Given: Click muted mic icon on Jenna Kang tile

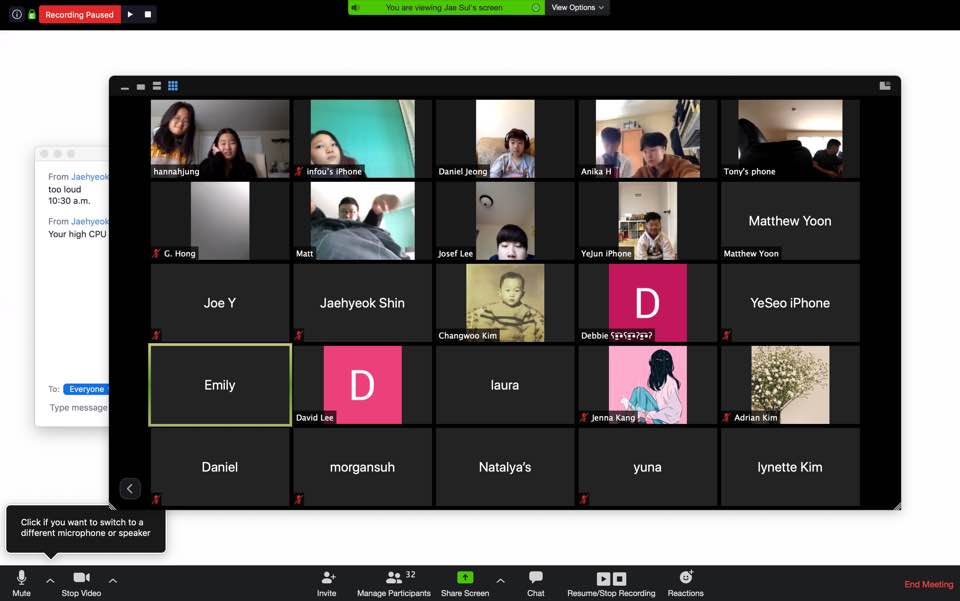Looking at the screenshot, I should tap(584, 417).
